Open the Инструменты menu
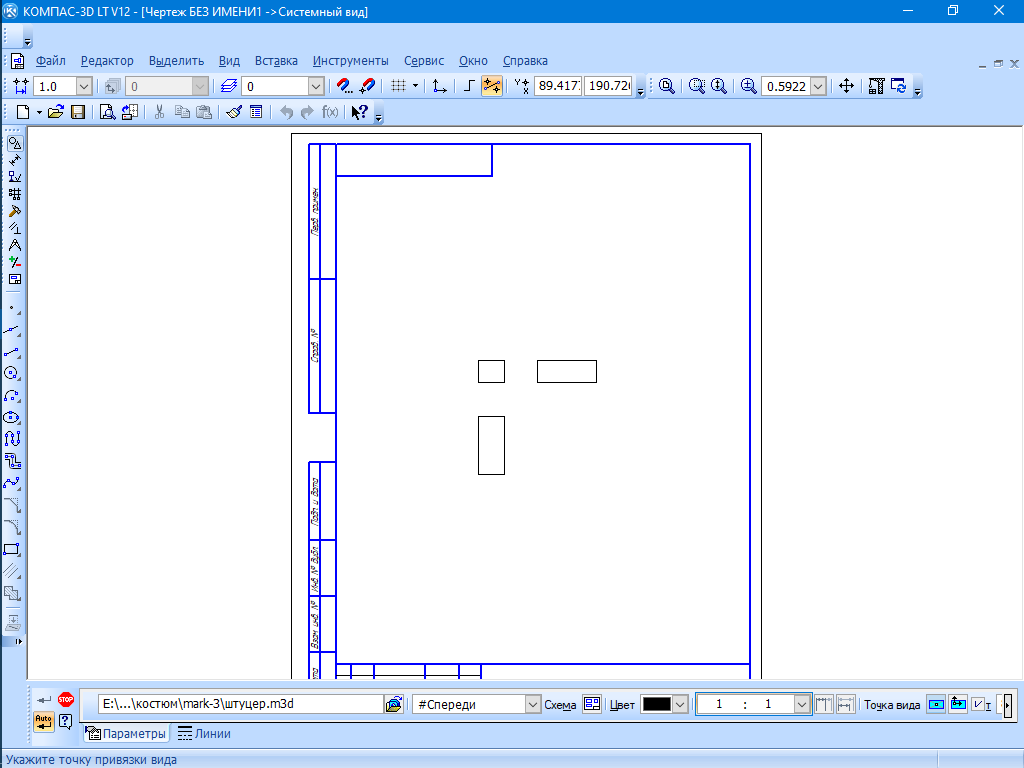Image resolution: width=1024 pixels, height=768 pixels. coord(351,61)
